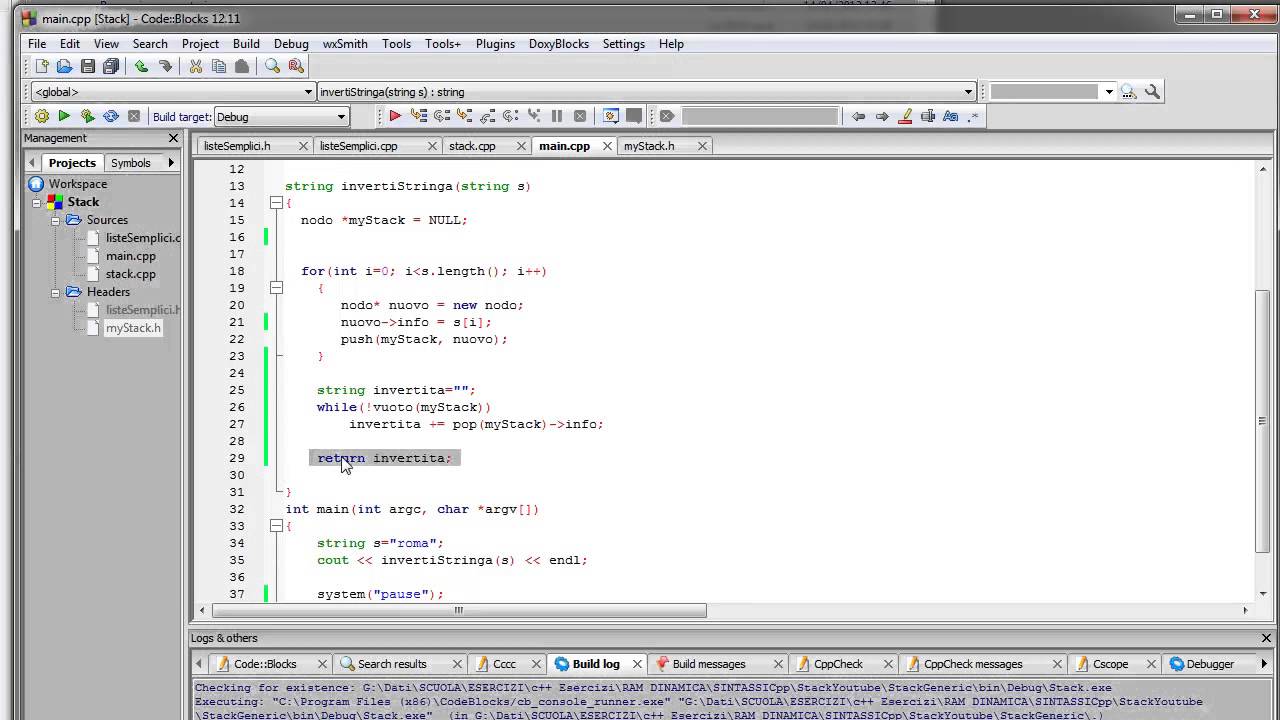Click the Copy icon in toolbar

tap(219, 66)
